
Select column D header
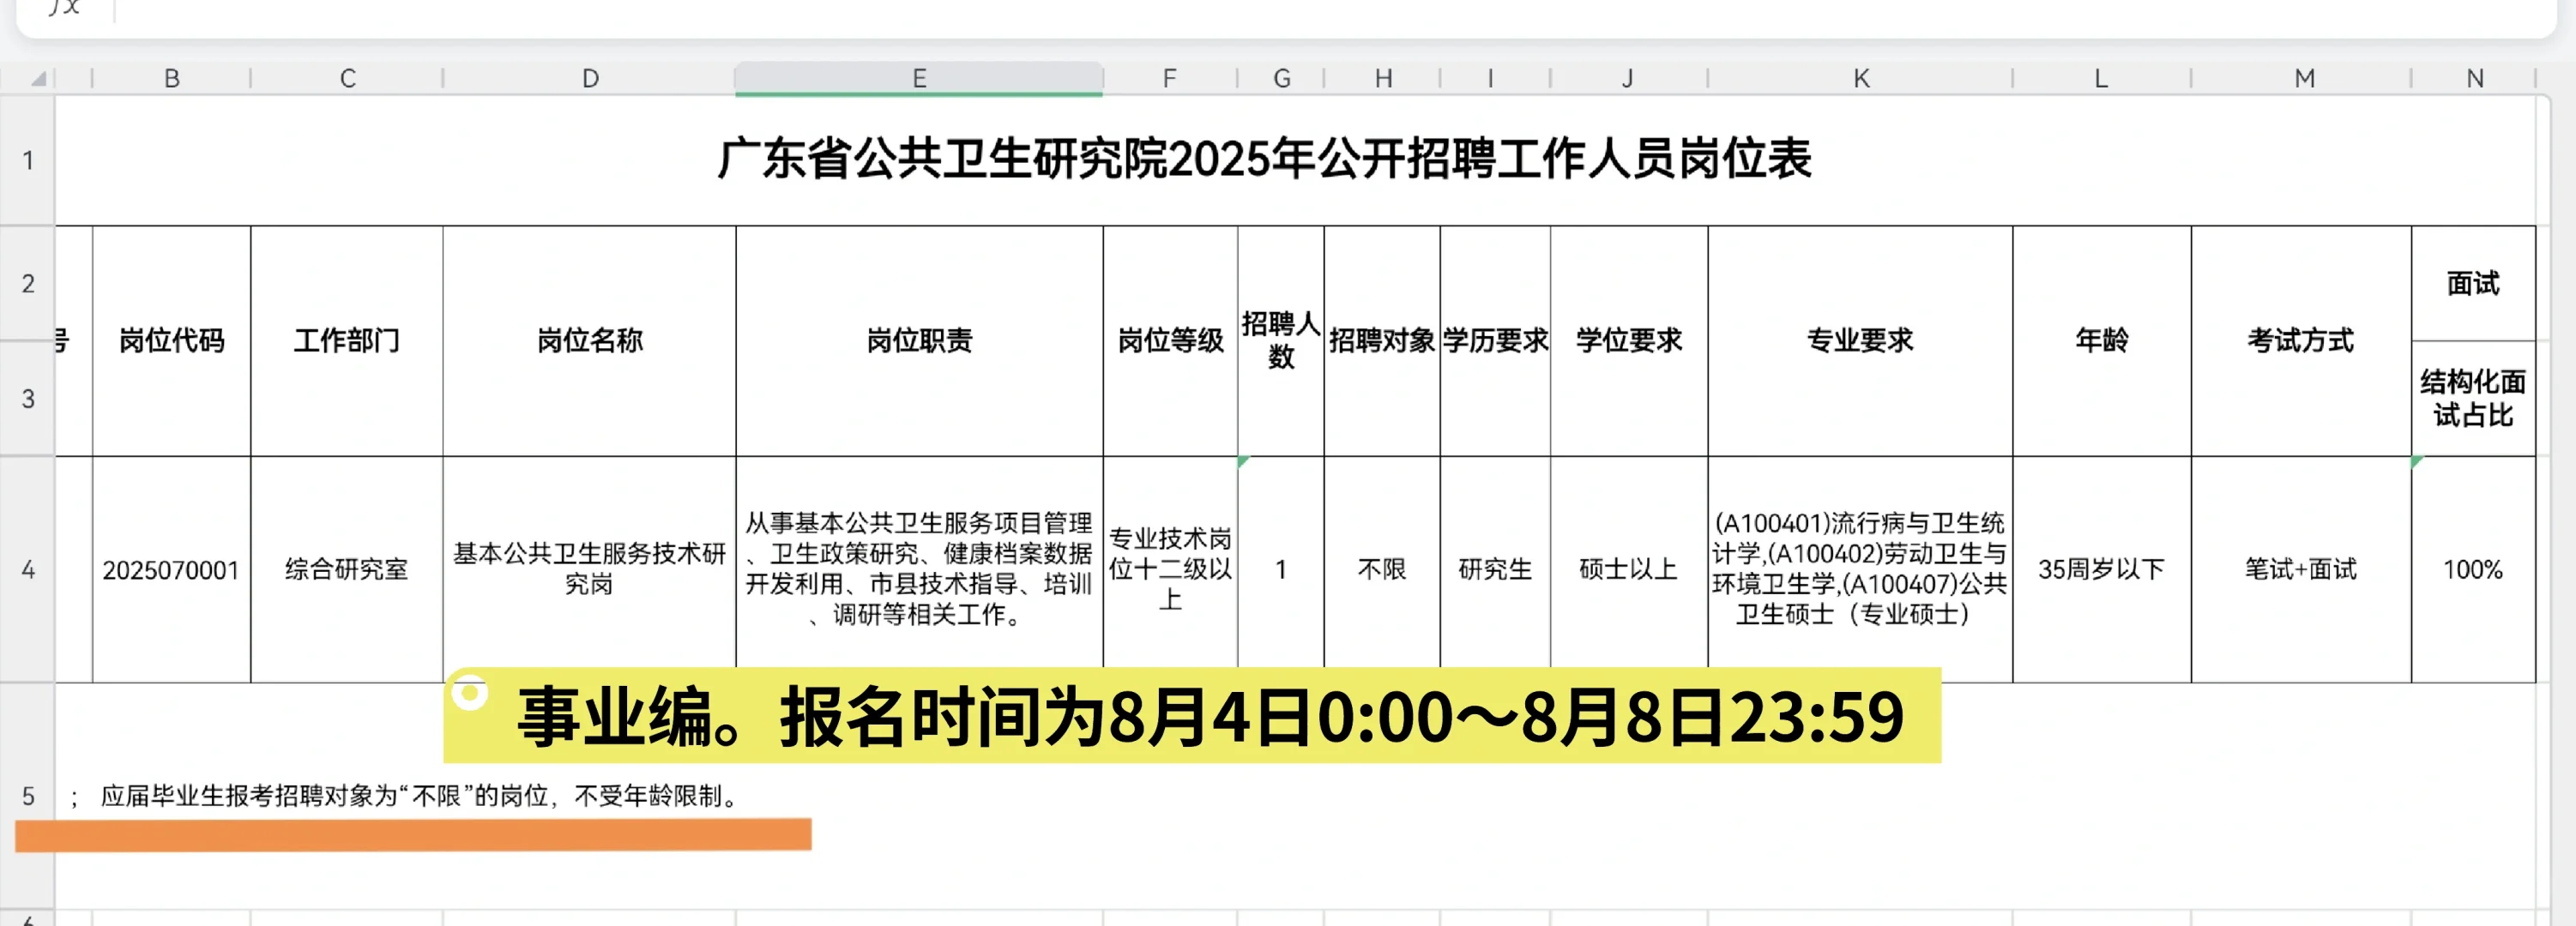[590, 78]
